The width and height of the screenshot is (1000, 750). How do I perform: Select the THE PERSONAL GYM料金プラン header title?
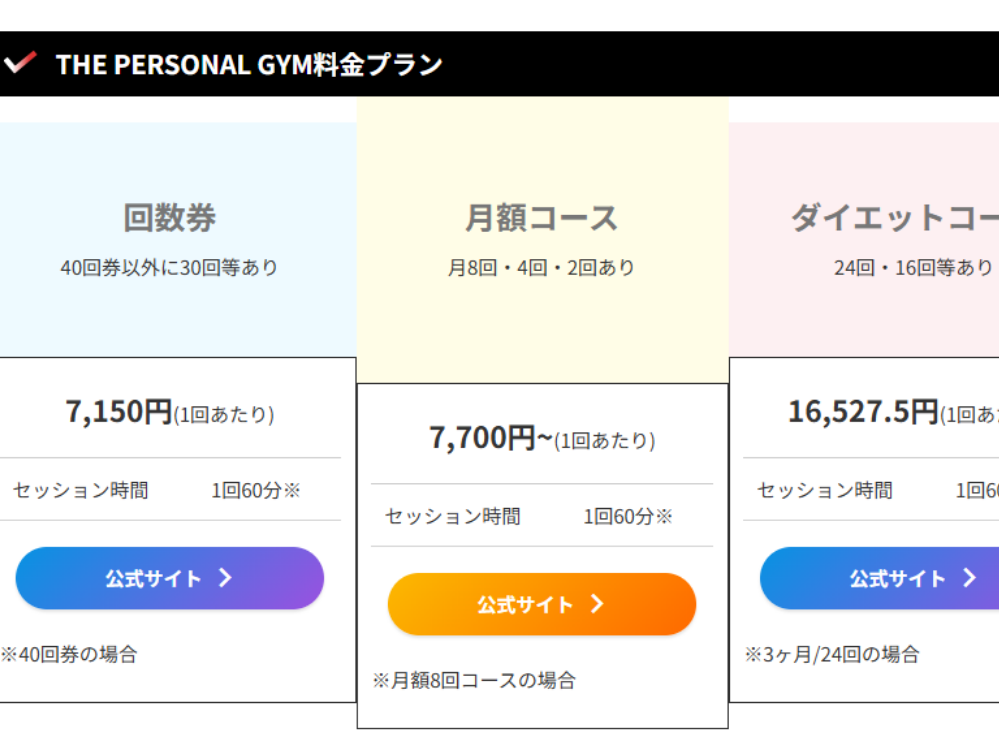tap(249, 64)
